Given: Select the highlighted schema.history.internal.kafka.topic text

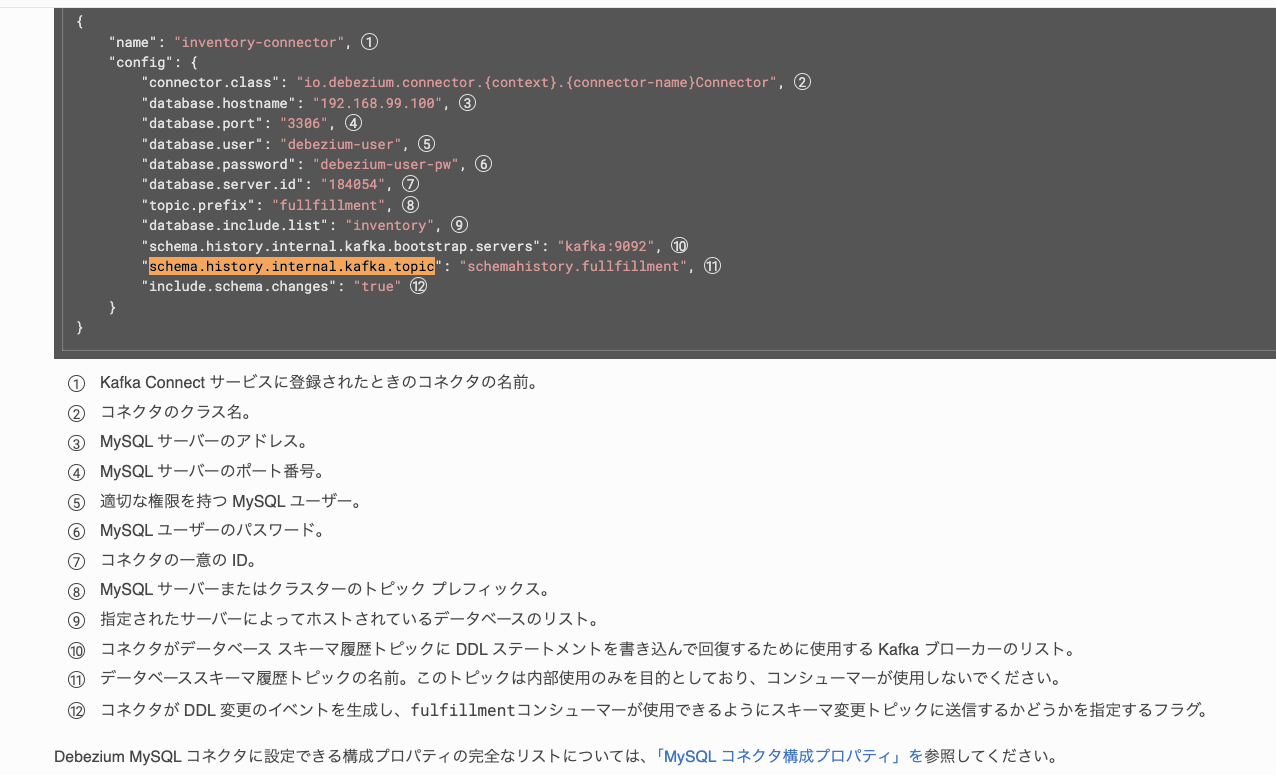Looking at the screenshot, I should coord(292,266).
